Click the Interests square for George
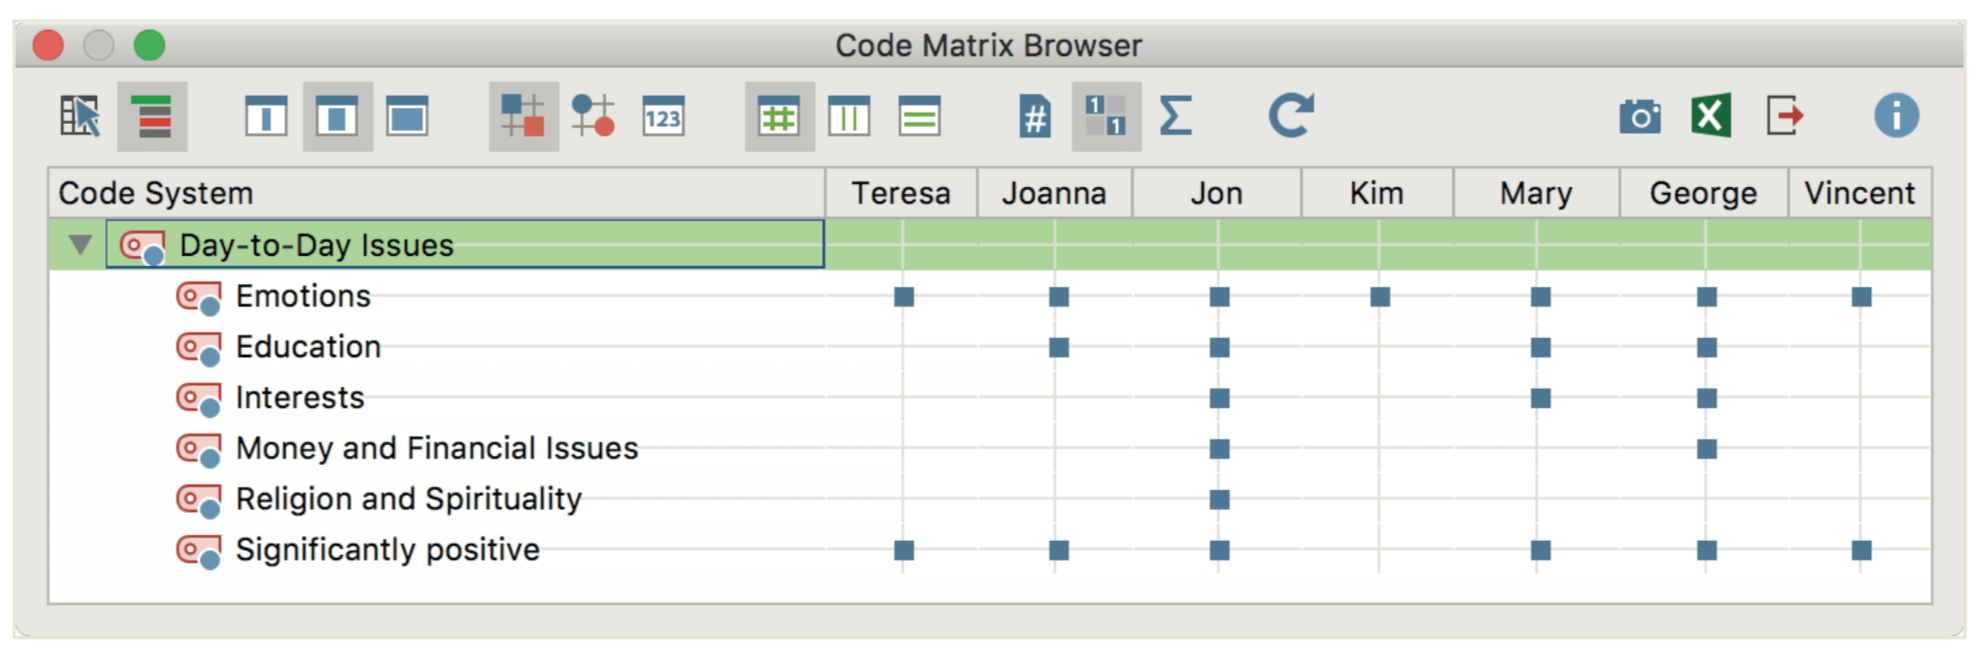 point(1707,398)
